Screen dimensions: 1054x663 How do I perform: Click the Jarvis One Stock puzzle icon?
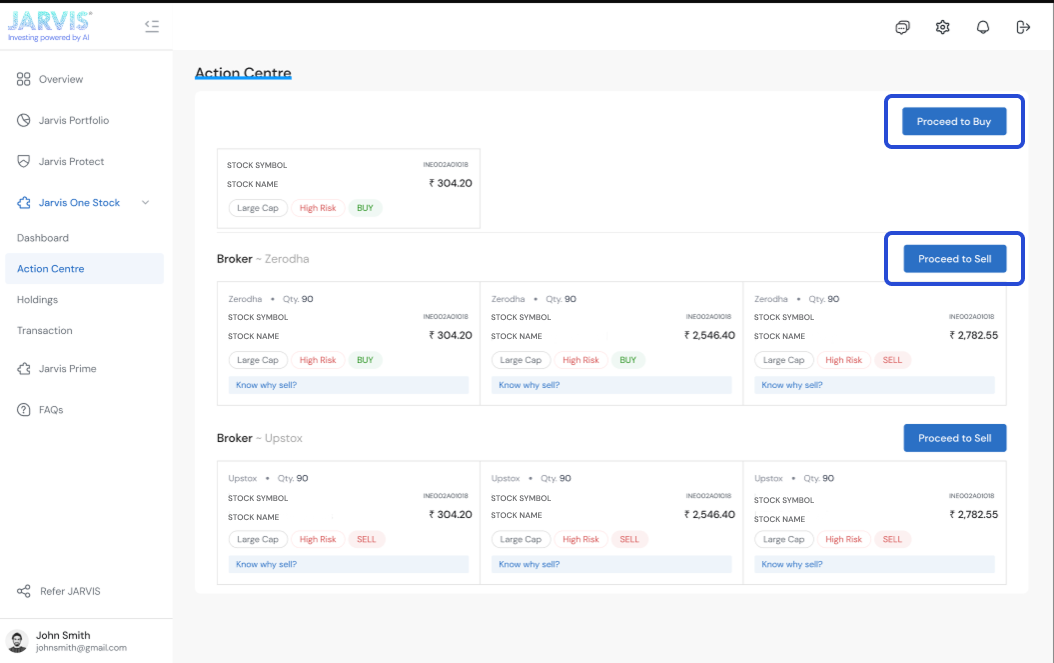tap(24, 202)
